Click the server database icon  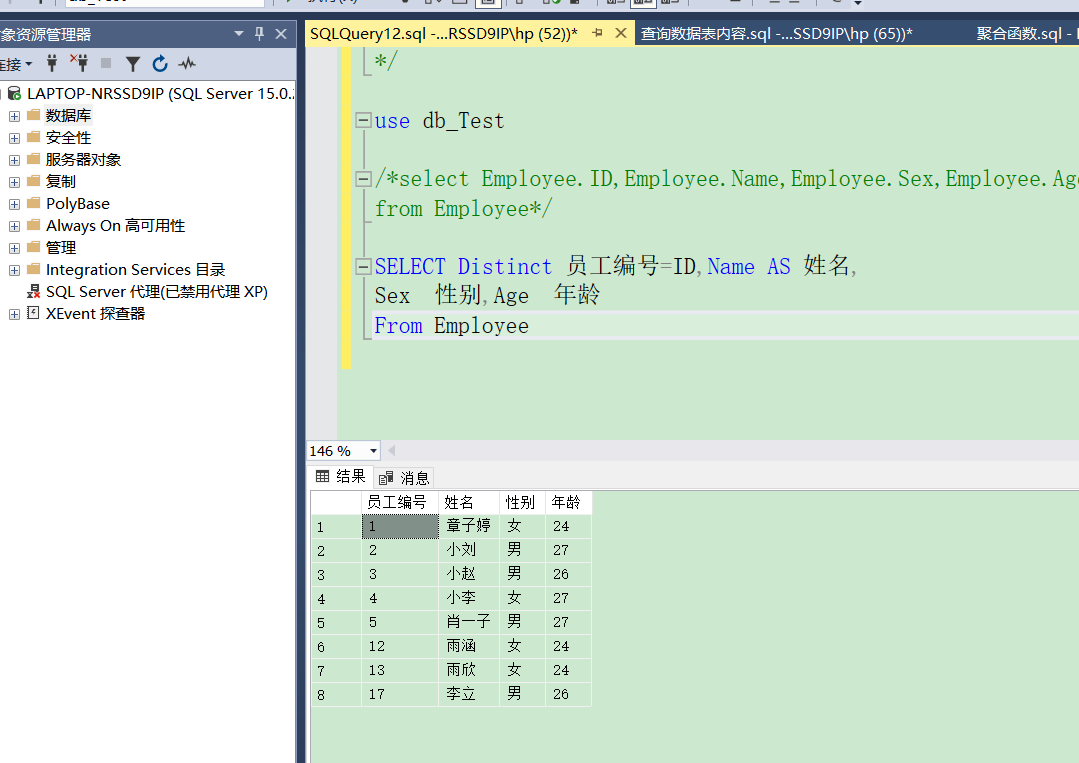[x=14, y=94]
